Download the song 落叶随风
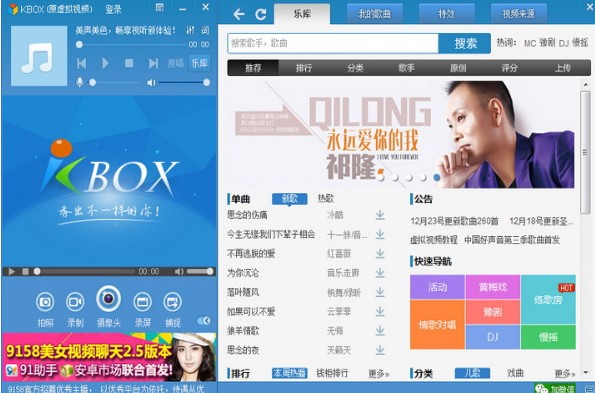Screen dimensions: 595x393 [x=380, y=292]
